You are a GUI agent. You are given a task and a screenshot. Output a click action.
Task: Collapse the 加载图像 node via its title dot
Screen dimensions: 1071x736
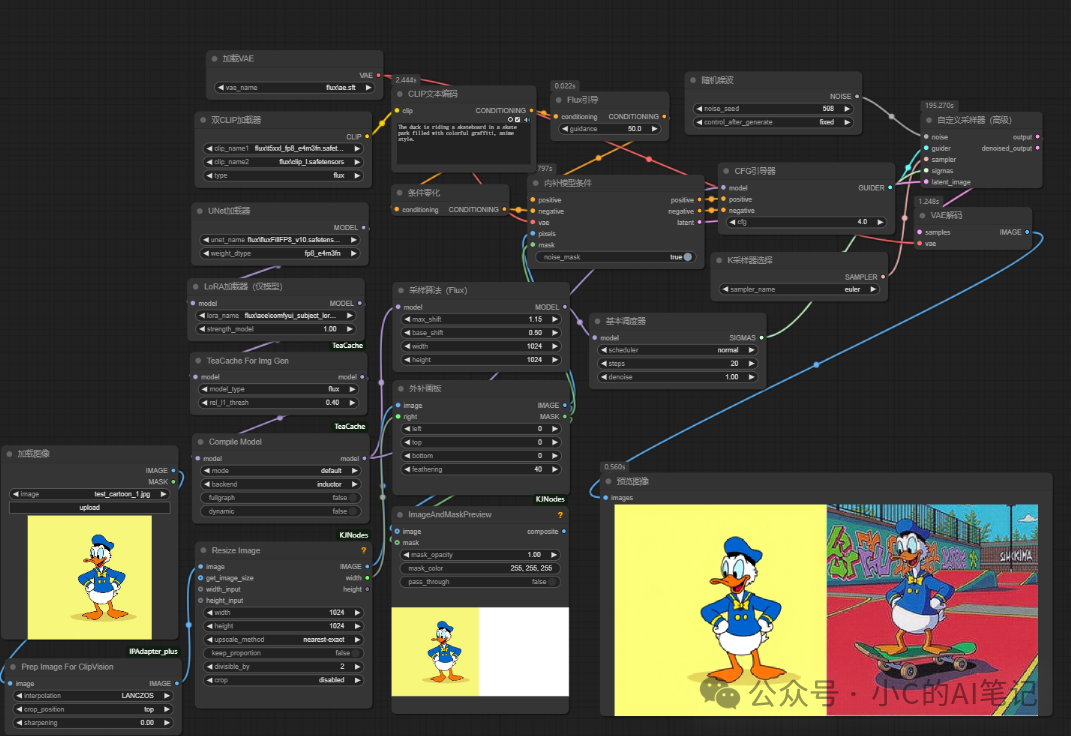pyautogui.click(x=10, y=453)
